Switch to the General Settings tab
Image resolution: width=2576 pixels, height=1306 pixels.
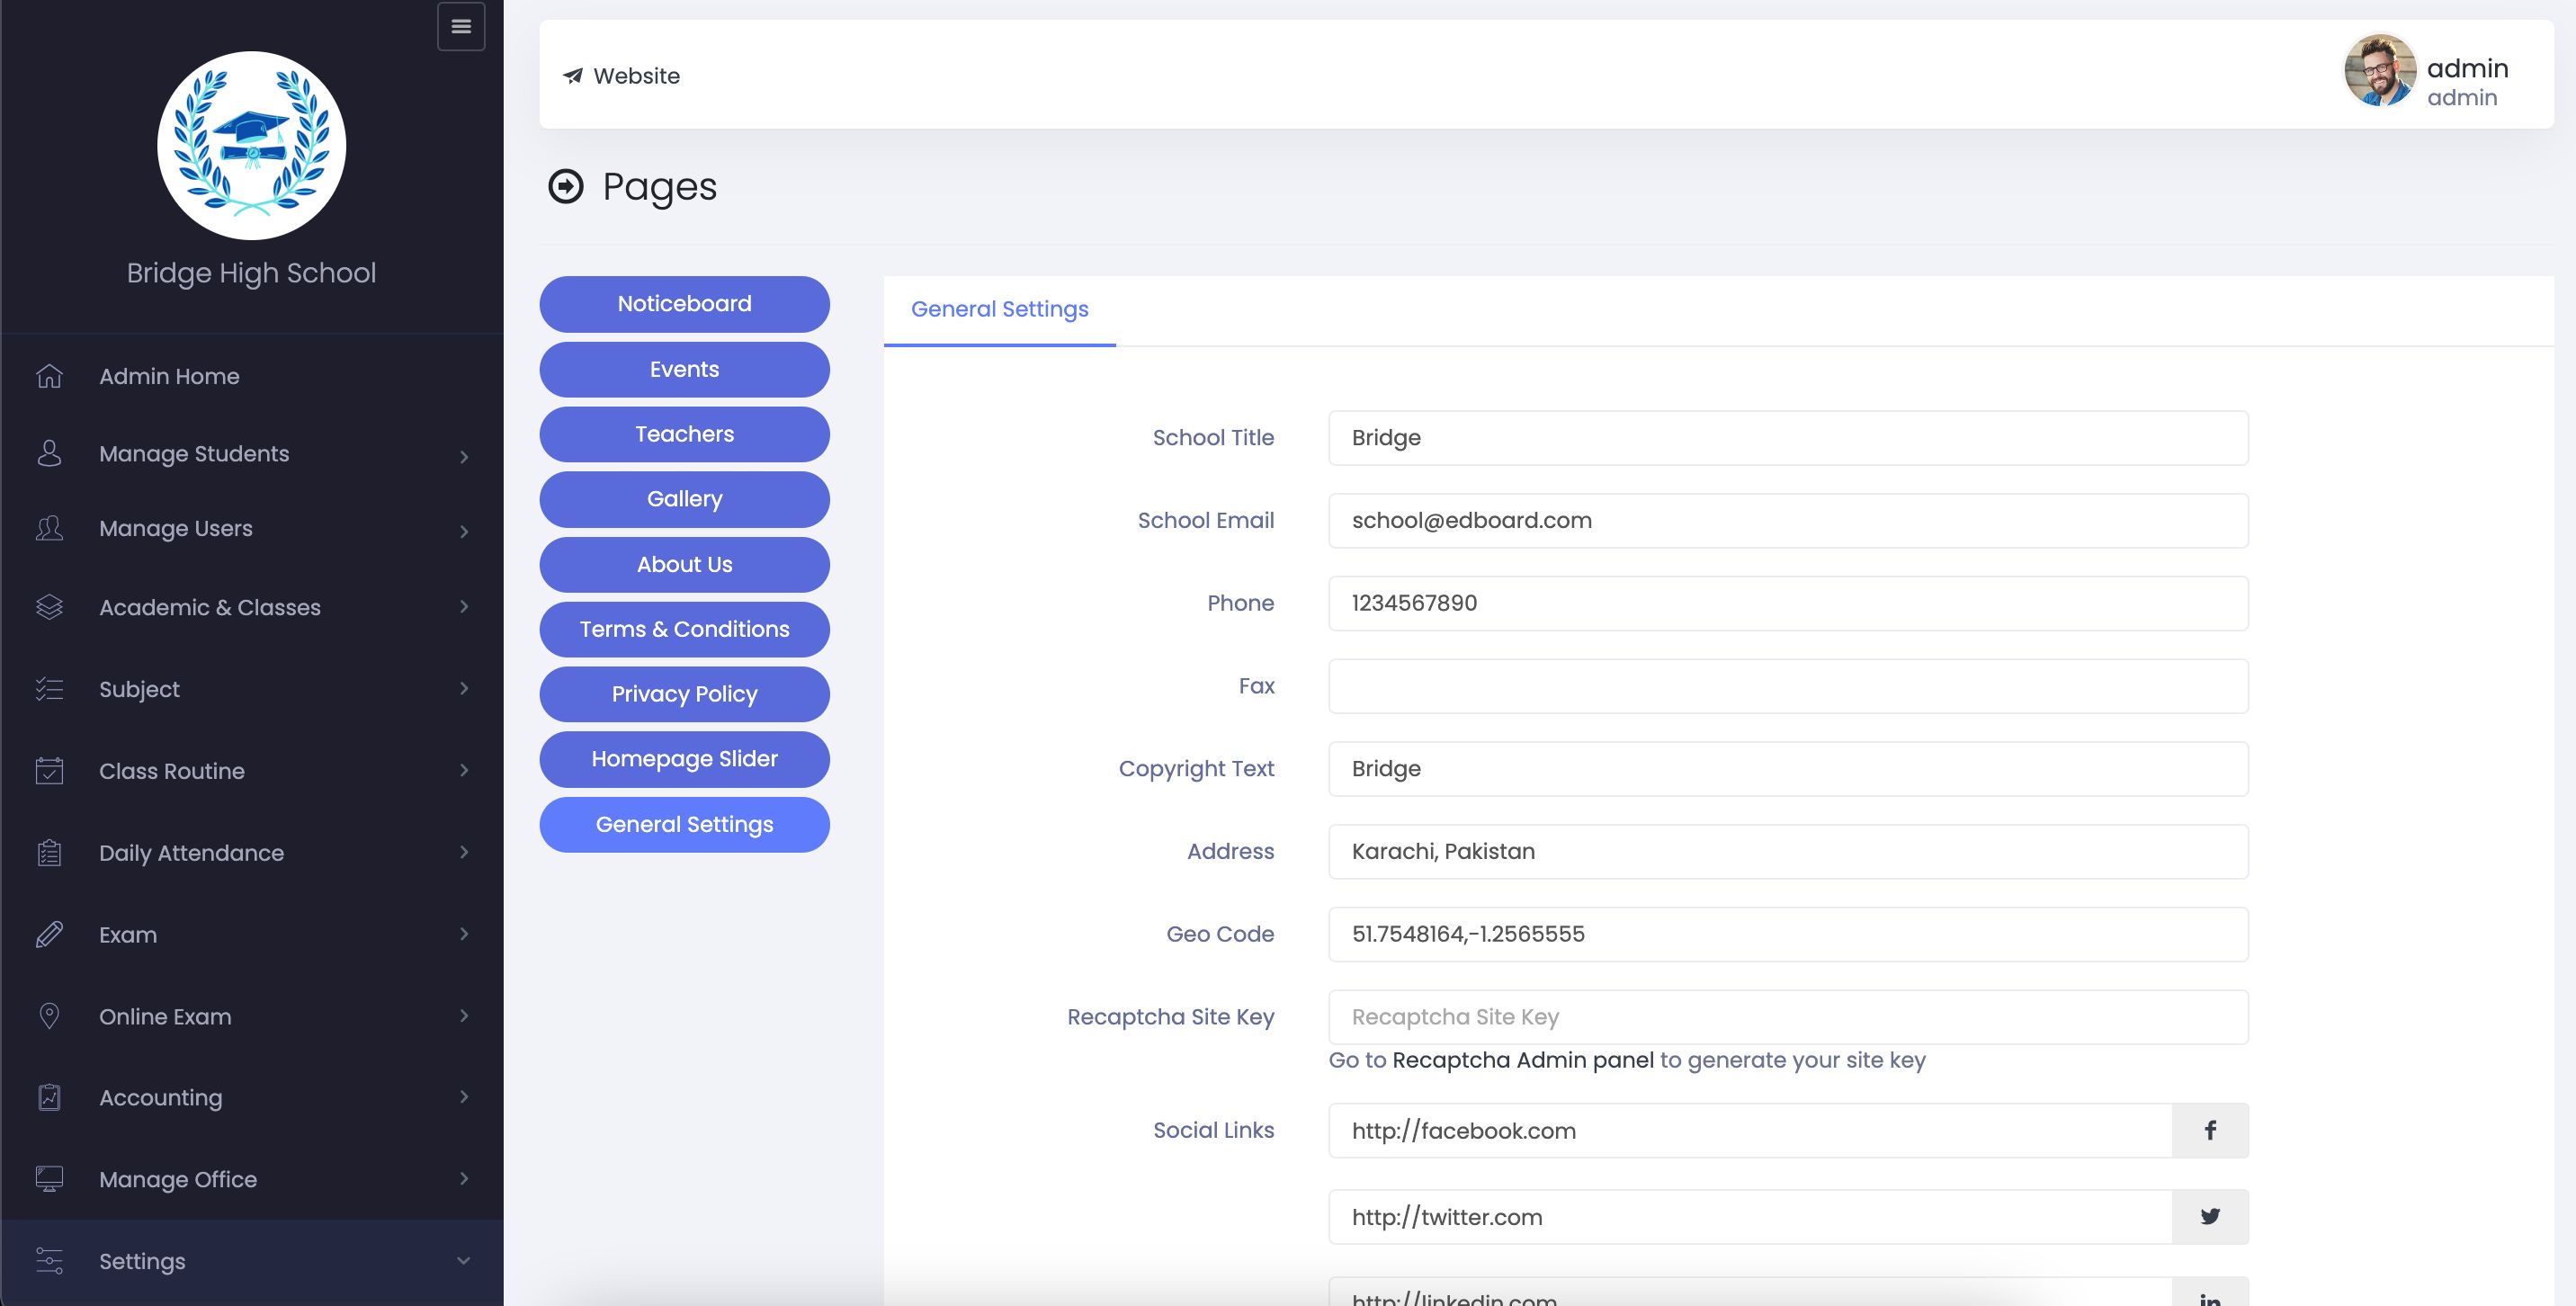click(x=999, y=309)
